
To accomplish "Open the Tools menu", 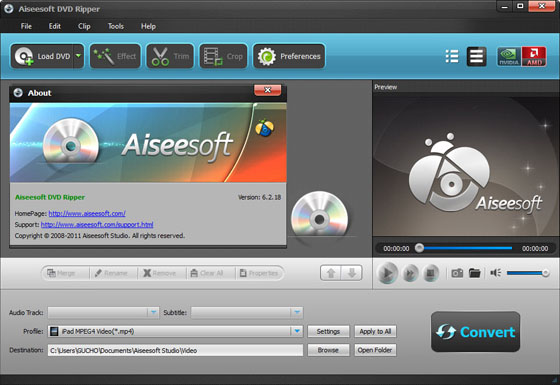I will click(x=116, y=26).
